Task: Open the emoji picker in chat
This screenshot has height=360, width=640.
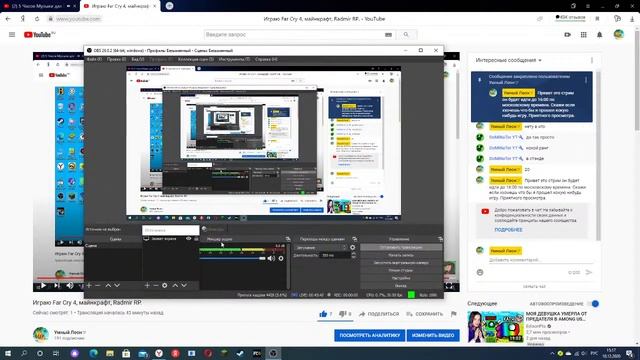Action: click(x=480, y=272)
